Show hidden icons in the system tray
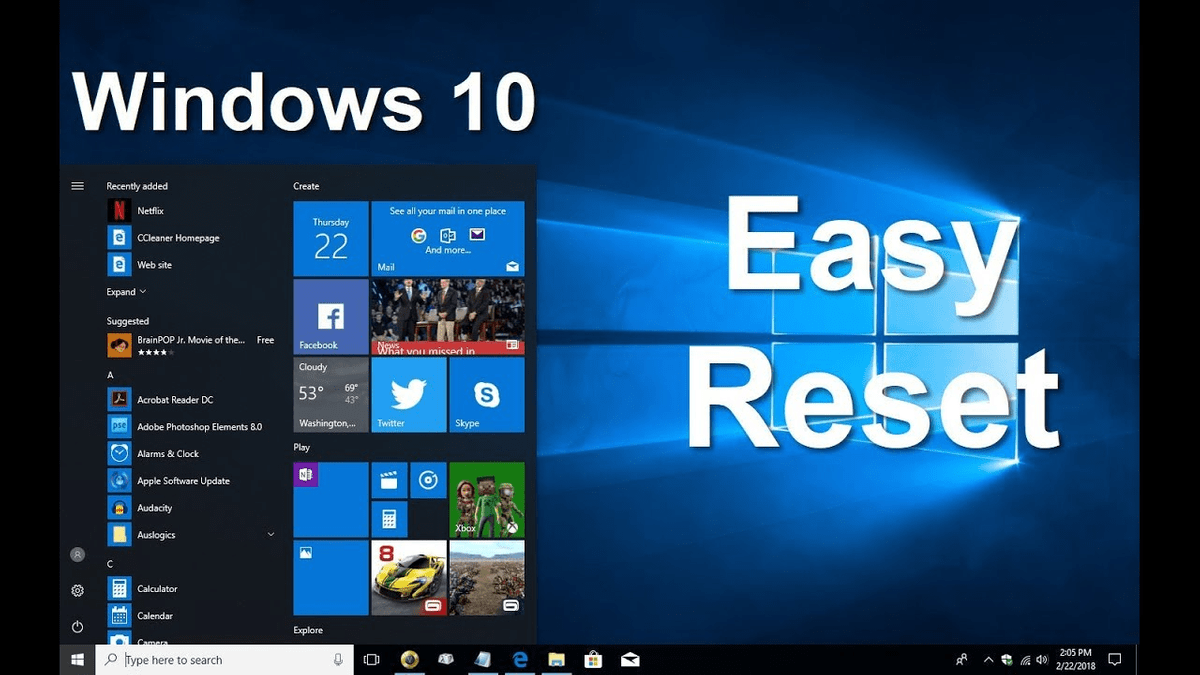Viewport: 1200px width, 675px height. (x=988, y=659)
